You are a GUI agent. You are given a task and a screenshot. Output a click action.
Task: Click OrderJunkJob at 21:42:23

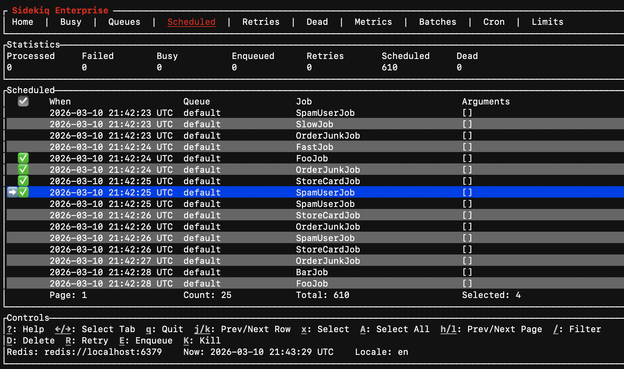pyautogui.click(x=328, y=136)
